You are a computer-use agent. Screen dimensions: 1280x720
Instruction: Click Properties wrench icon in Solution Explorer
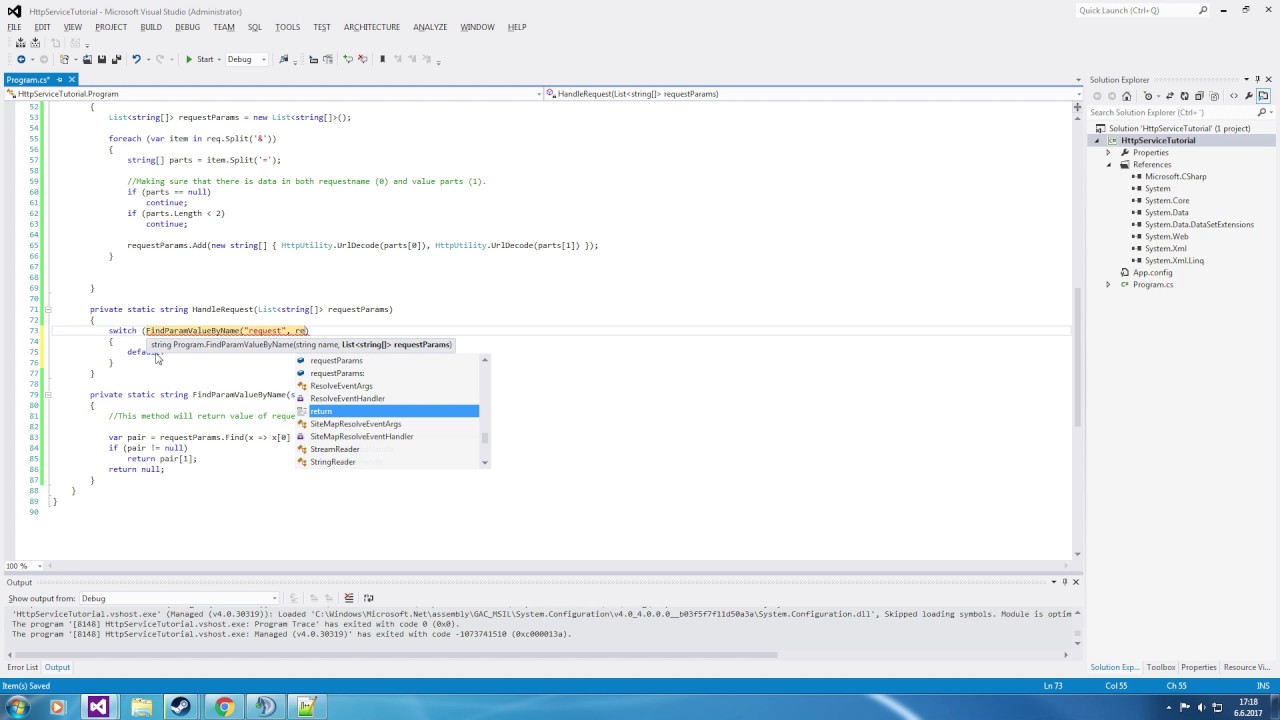(1249, 96)
